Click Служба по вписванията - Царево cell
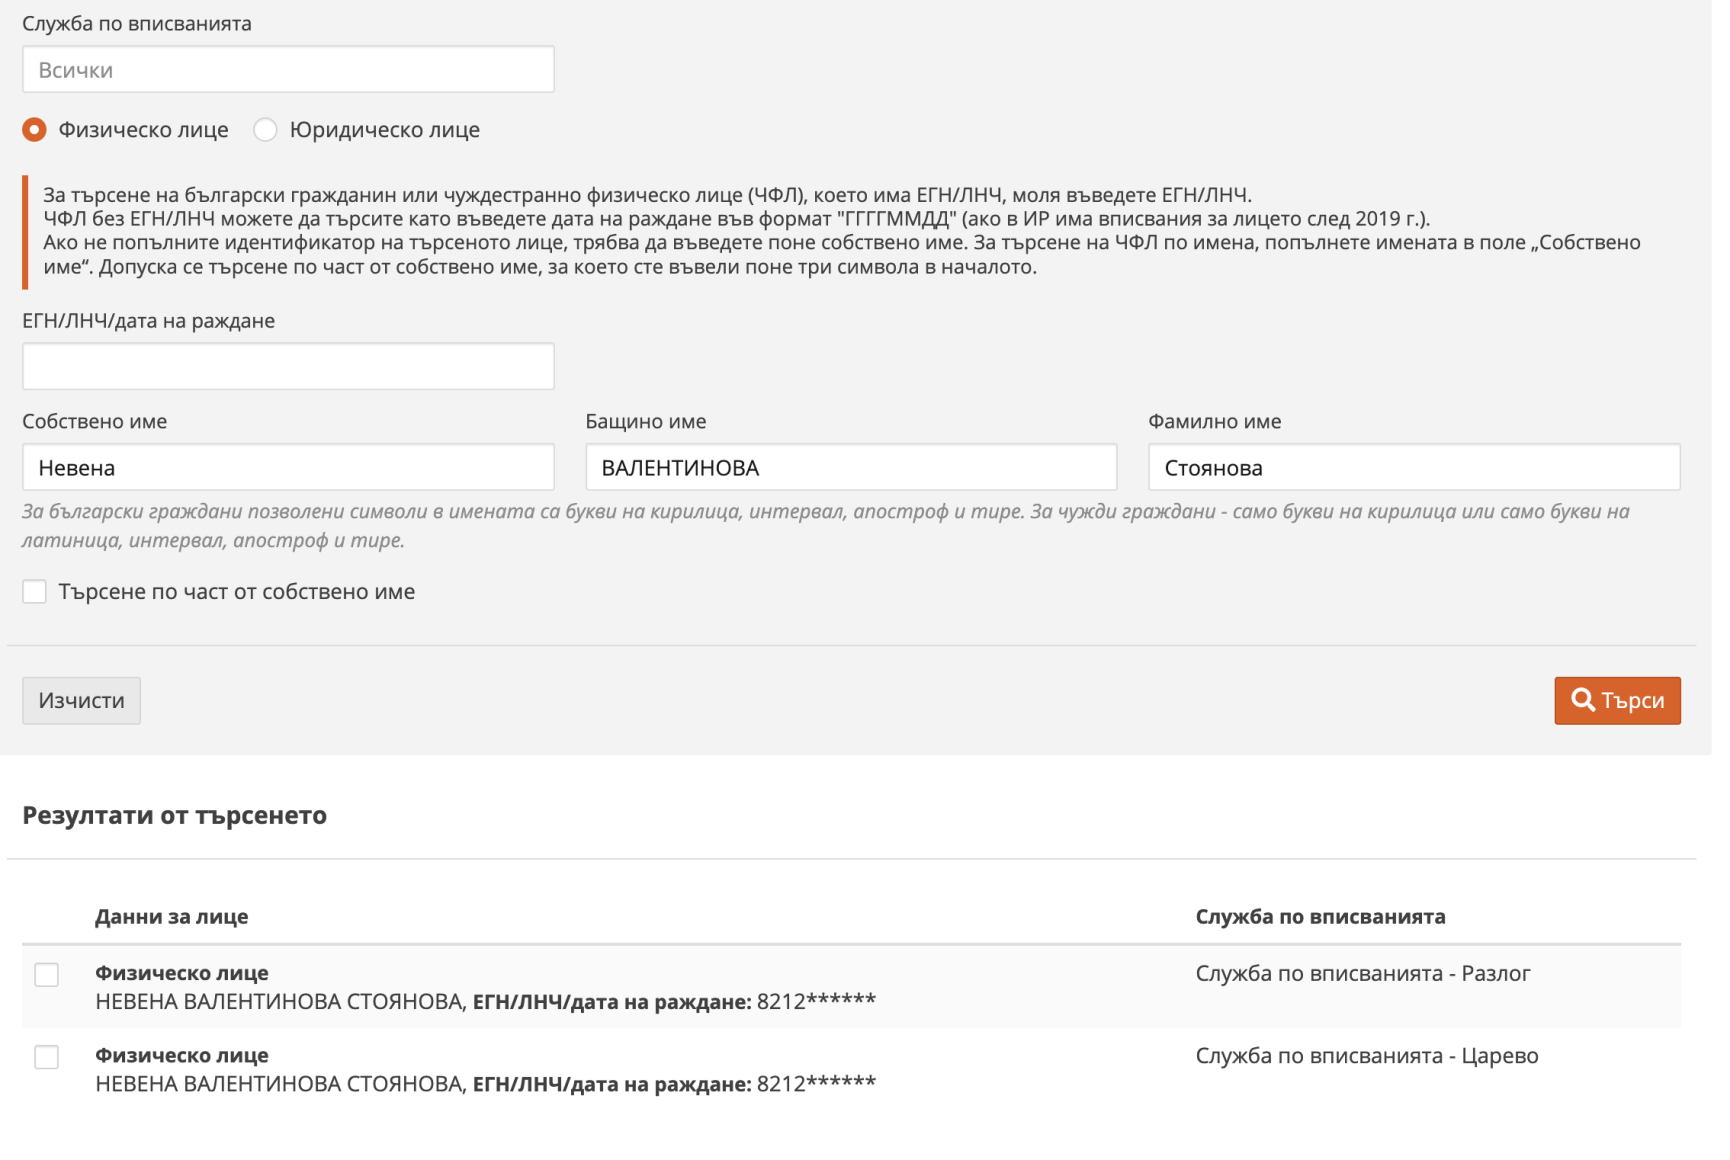The height and width of the screenshot is (1160, 1730). coord(1367,1056)
